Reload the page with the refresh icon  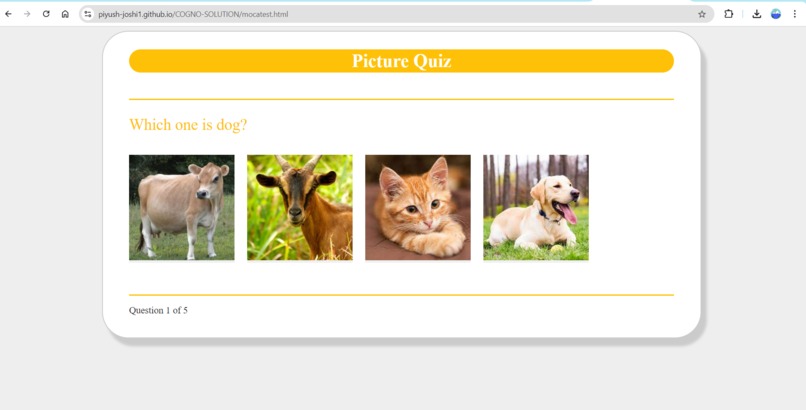pos(46,14)
